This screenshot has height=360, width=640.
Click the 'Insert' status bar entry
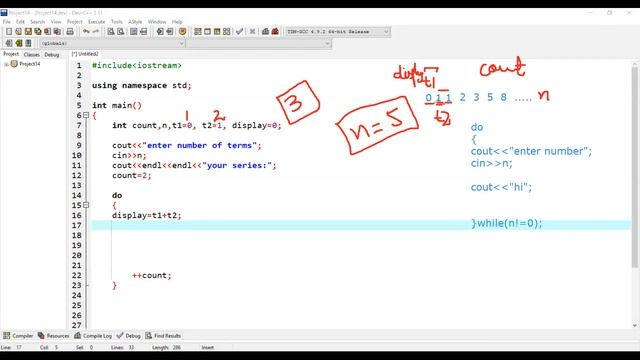207,347
